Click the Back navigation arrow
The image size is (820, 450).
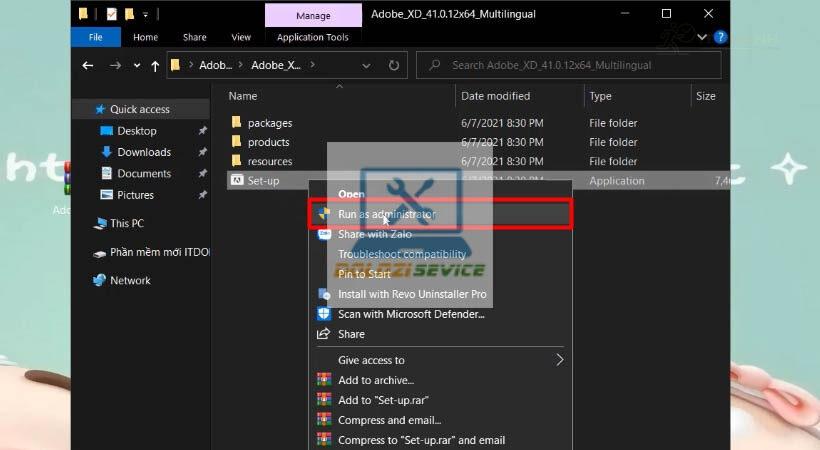click(x=88, y=65)
